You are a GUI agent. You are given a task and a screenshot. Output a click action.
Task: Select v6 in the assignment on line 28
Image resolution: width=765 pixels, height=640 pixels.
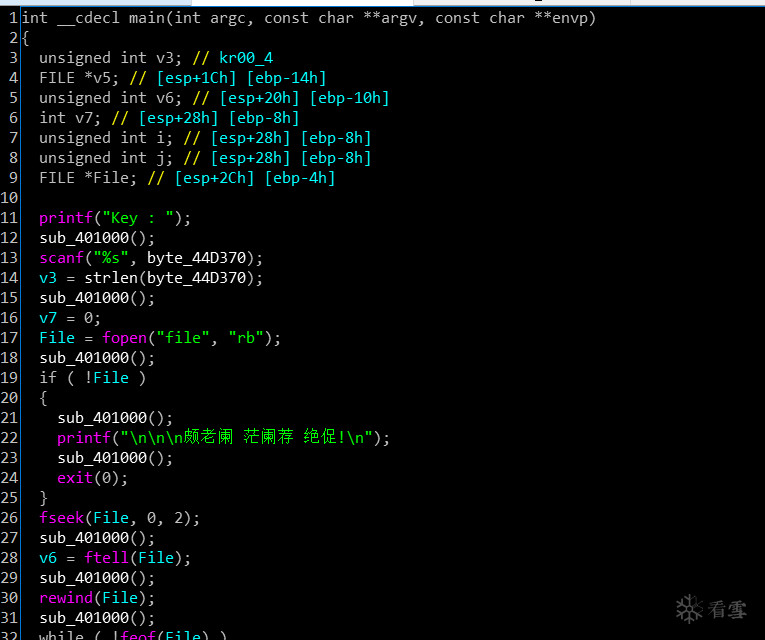[48, 558]
